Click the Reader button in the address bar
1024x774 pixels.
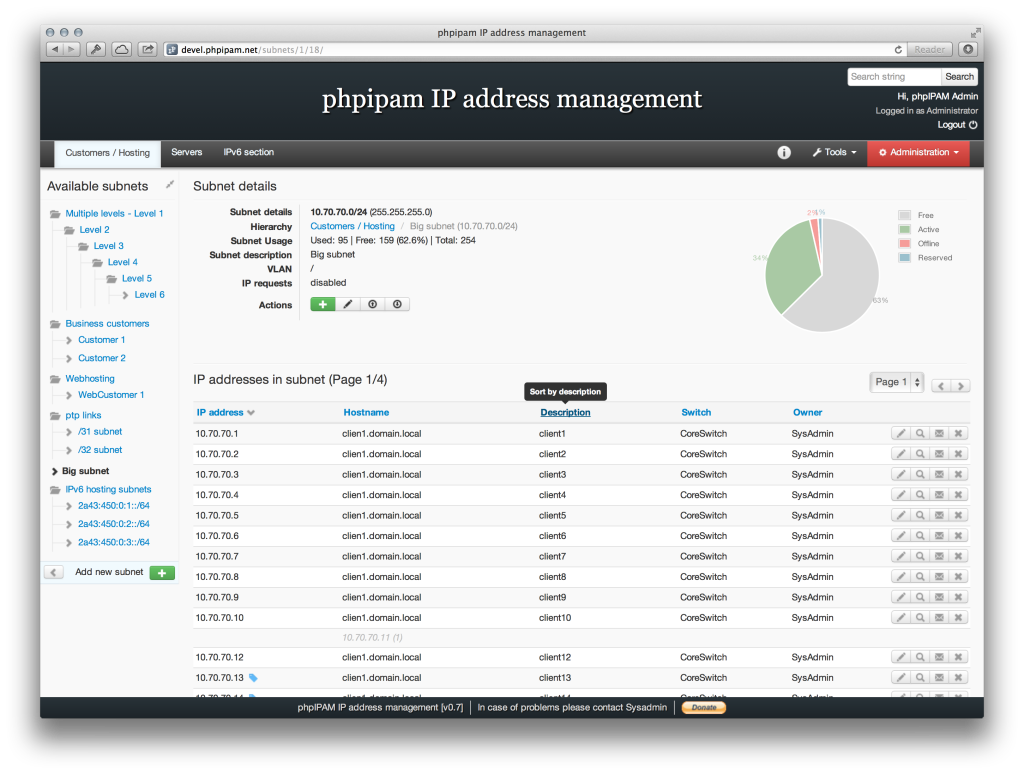point(929,50)
